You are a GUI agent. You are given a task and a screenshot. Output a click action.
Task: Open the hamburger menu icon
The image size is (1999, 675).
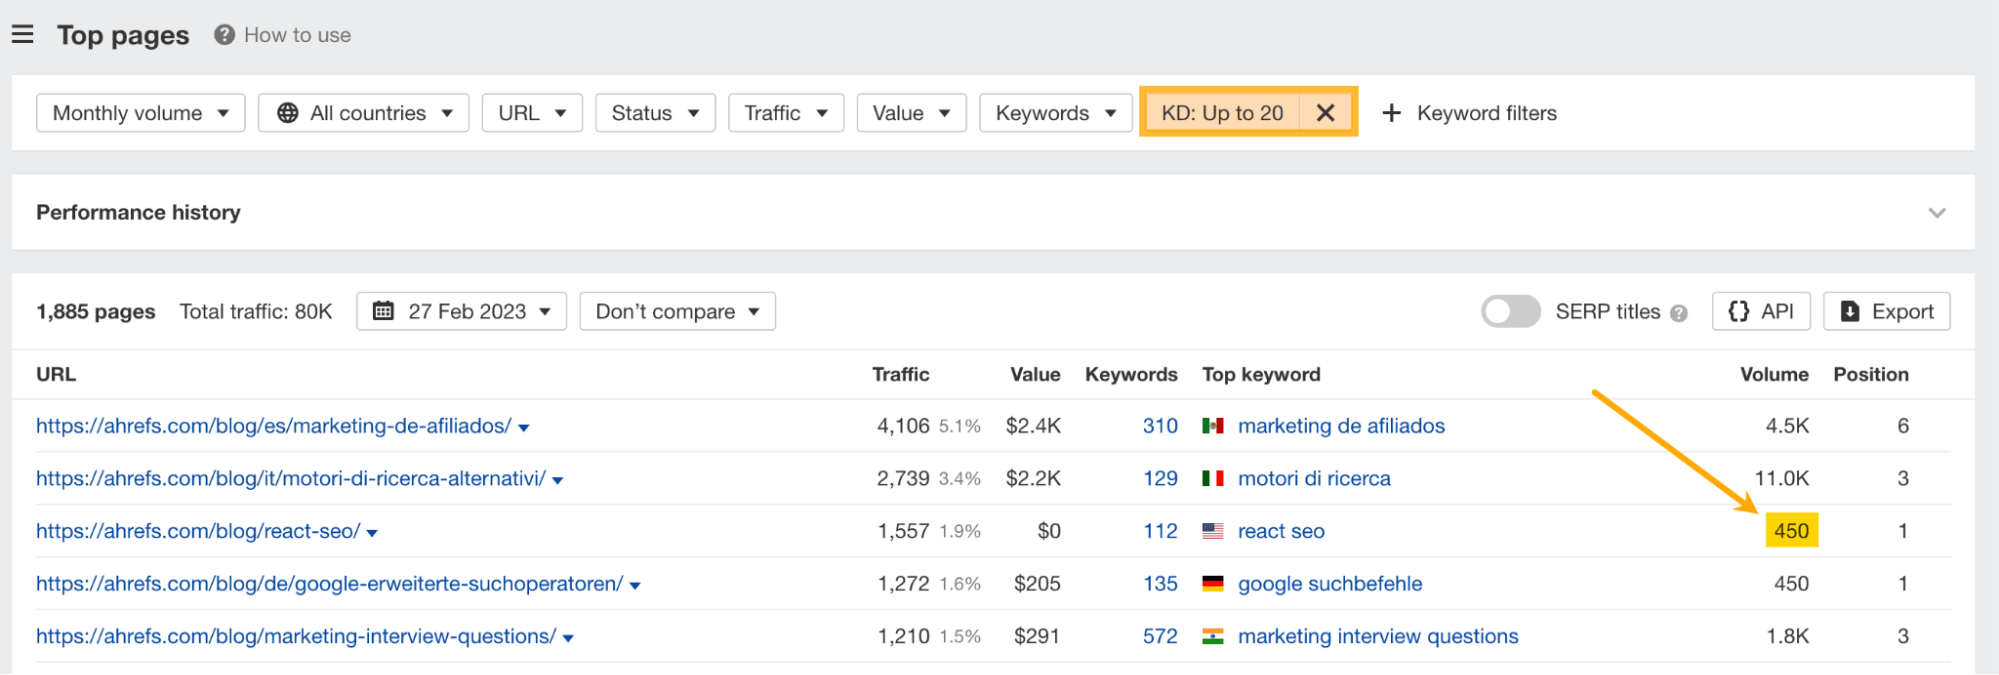pos(22,35)
